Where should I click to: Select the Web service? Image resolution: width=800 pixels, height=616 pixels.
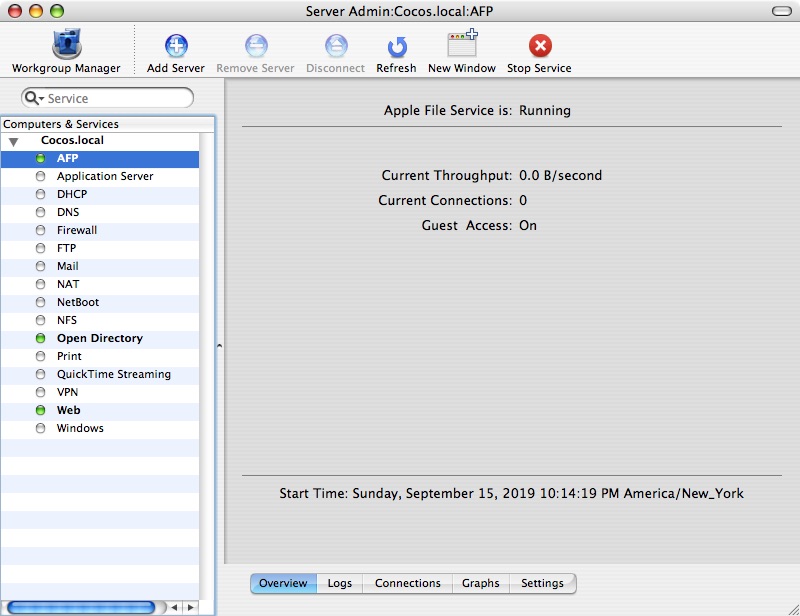click(100, 410)
